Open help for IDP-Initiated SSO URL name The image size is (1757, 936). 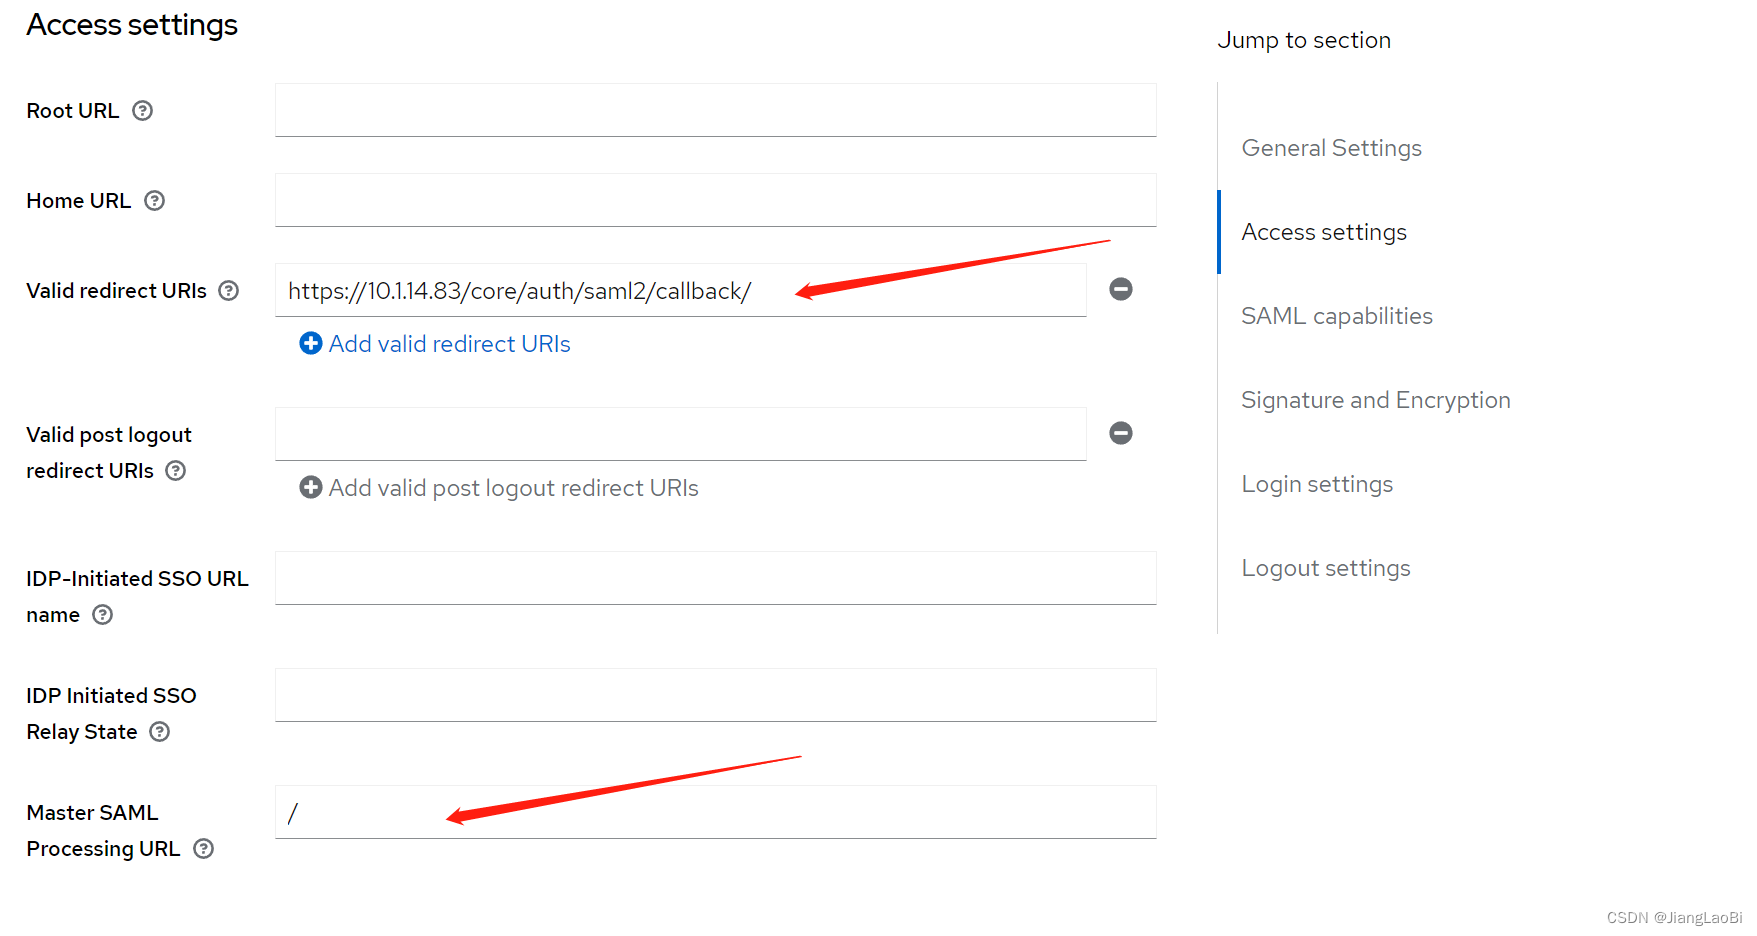point(102,615)
